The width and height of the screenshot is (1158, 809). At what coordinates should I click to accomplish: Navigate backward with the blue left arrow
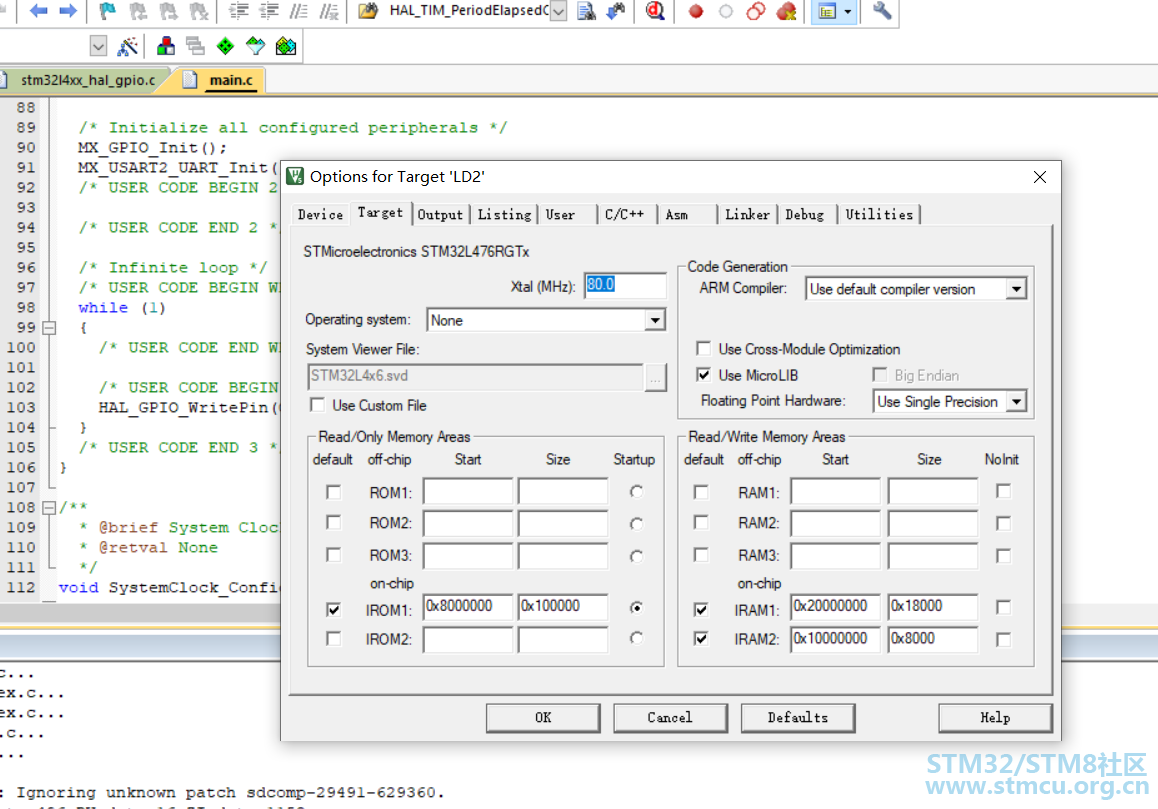pyautogui.click(x=38, y=11)
